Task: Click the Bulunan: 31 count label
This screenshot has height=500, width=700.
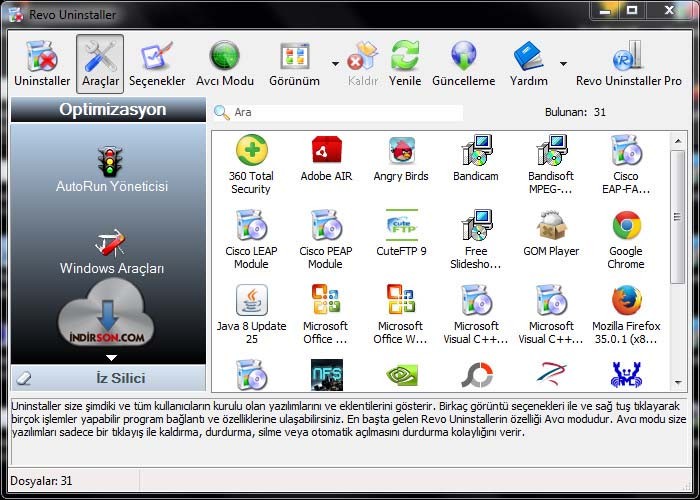Action: 575,112
